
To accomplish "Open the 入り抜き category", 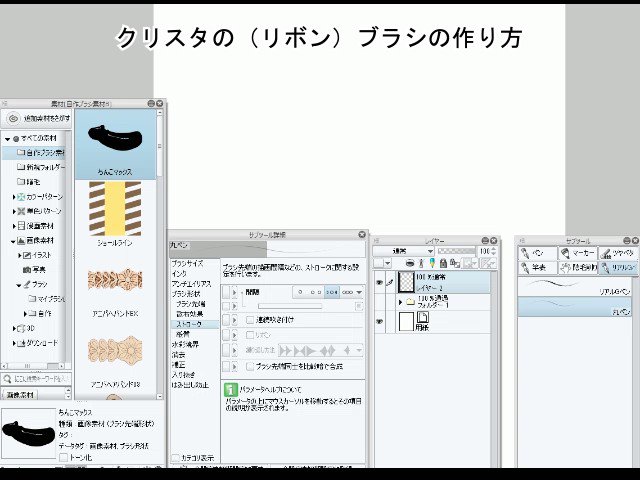I will tap(183, 375).
